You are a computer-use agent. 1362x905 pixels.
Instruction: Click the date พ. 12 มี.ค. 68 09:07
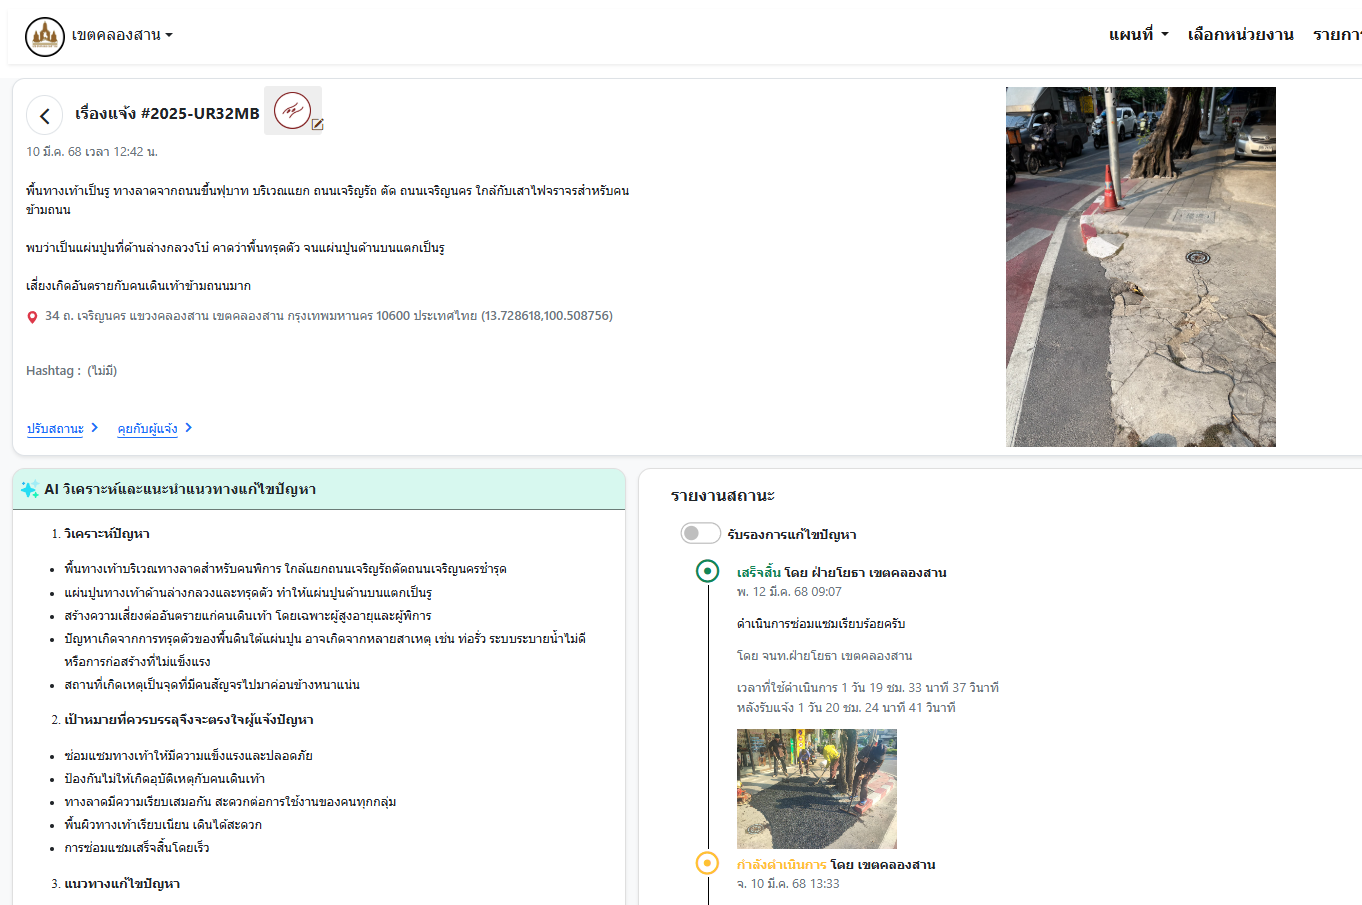click(x=789, y=592)
